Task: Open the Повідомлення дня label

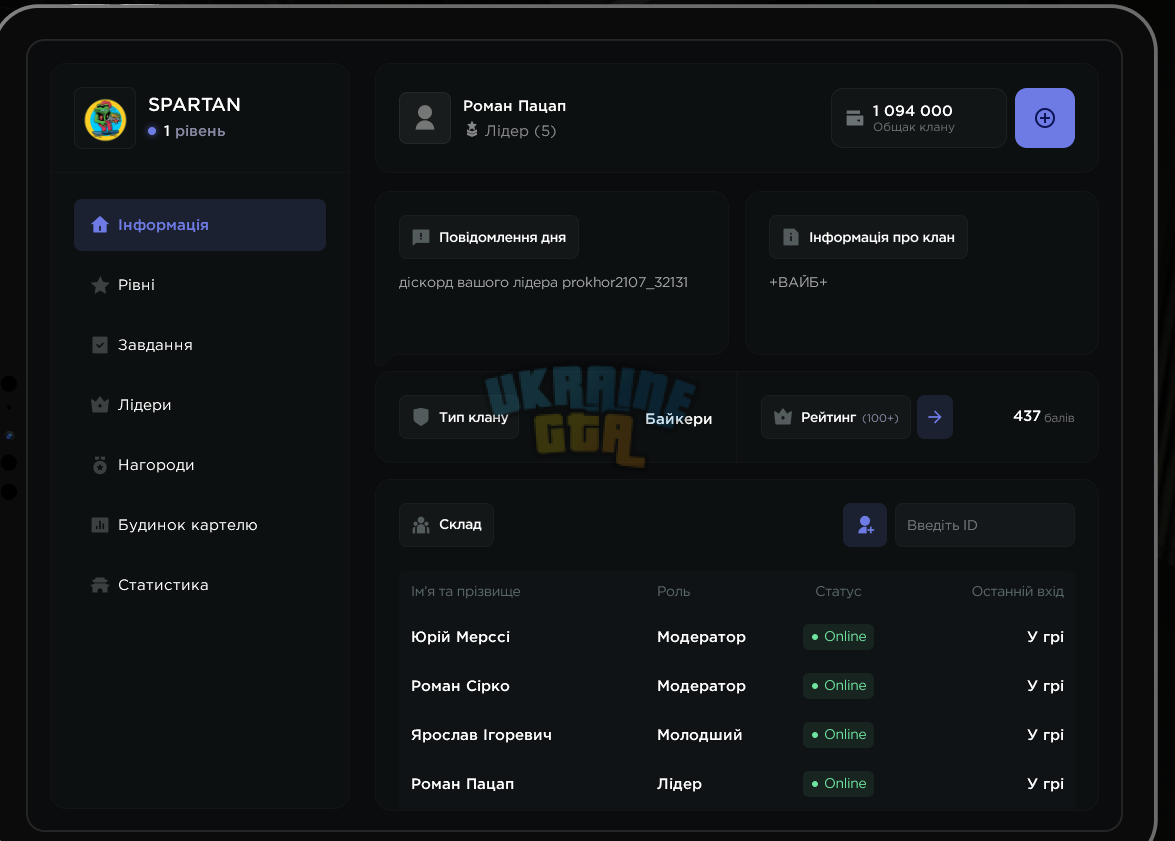Action: click(489, 237)
